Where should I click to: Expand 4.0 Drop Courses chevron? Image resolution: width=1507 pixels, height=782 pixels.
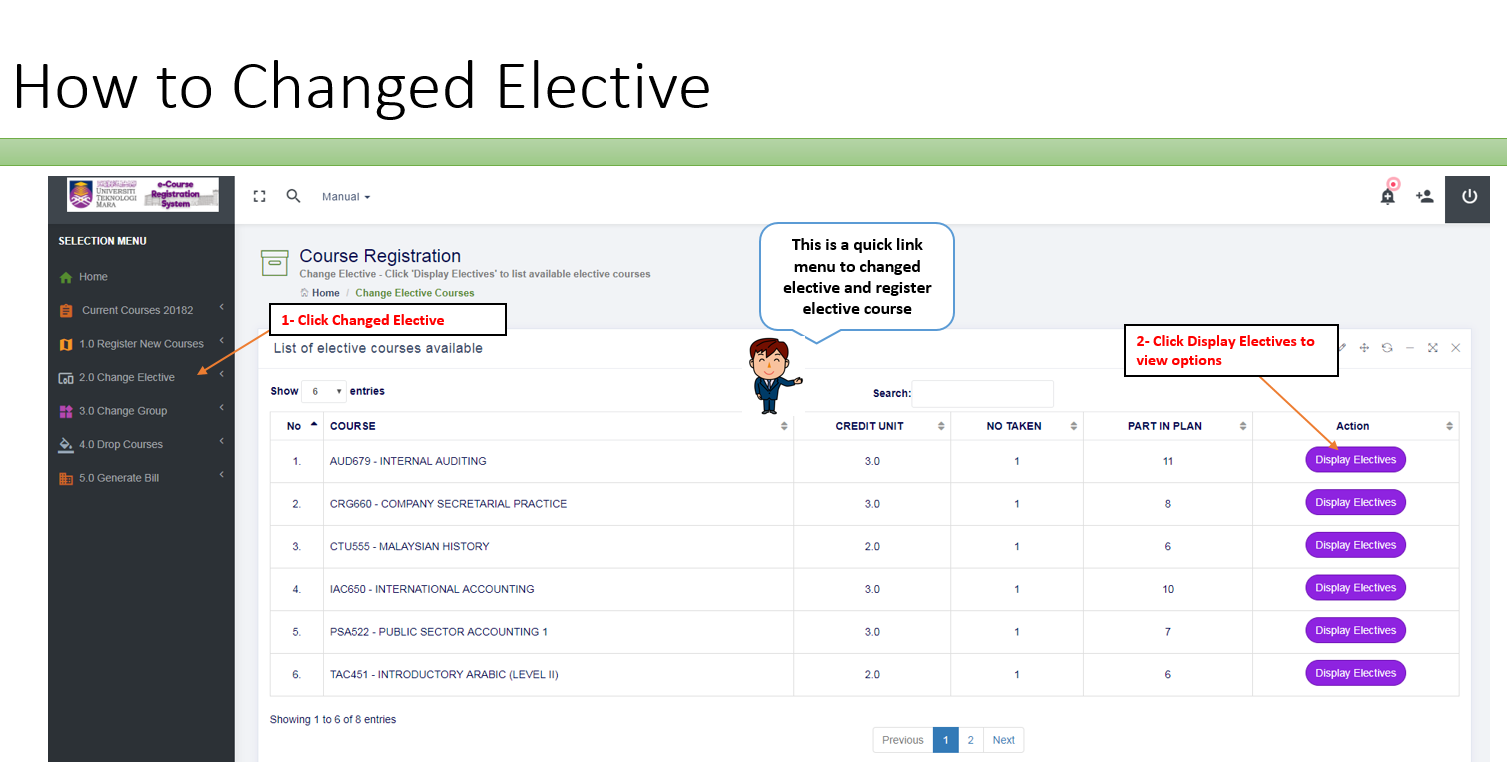(221, 442)
